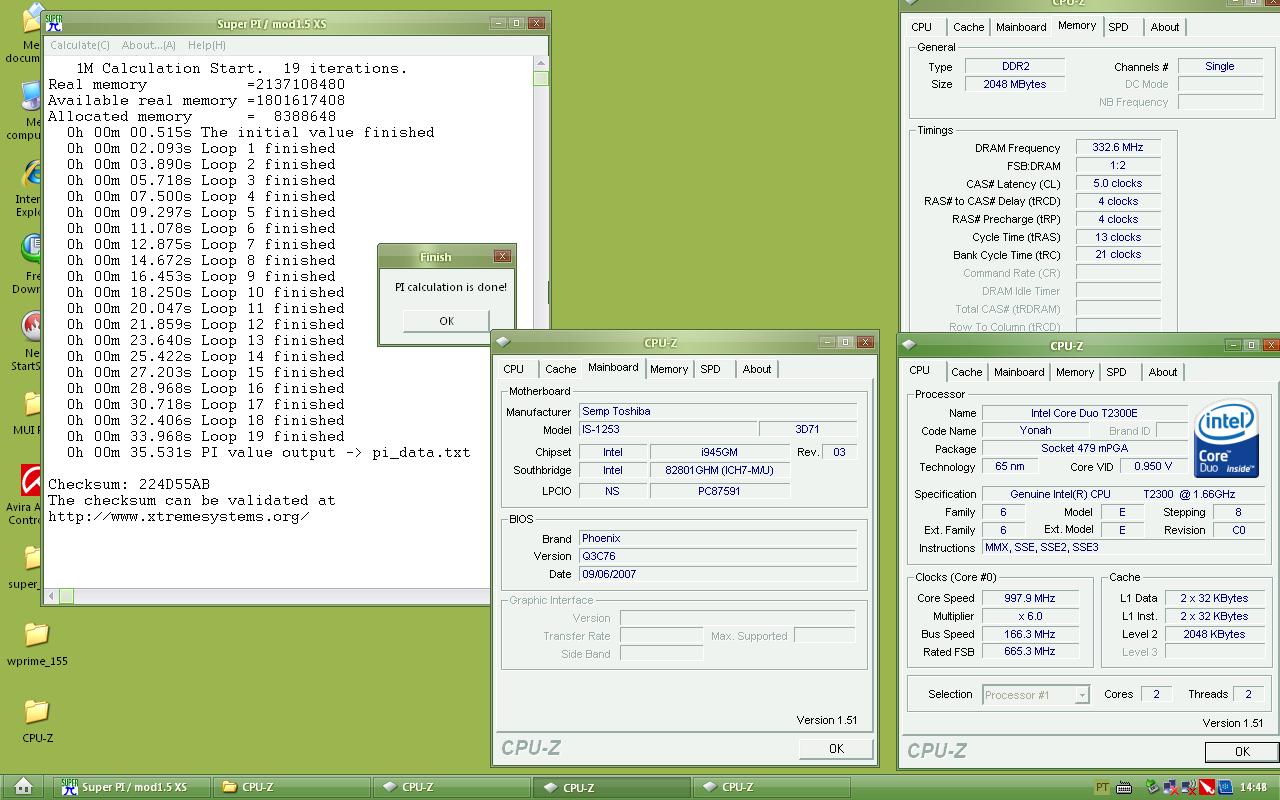Open the Help(H) menu in Super PI
Screen dimensions: 1280x800
tap(207, 45)
